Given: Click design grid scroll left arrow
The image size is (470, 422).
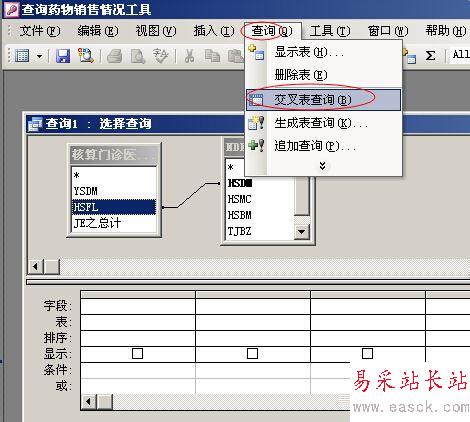Looking at the screenshot, I should [x=89, y=402].
